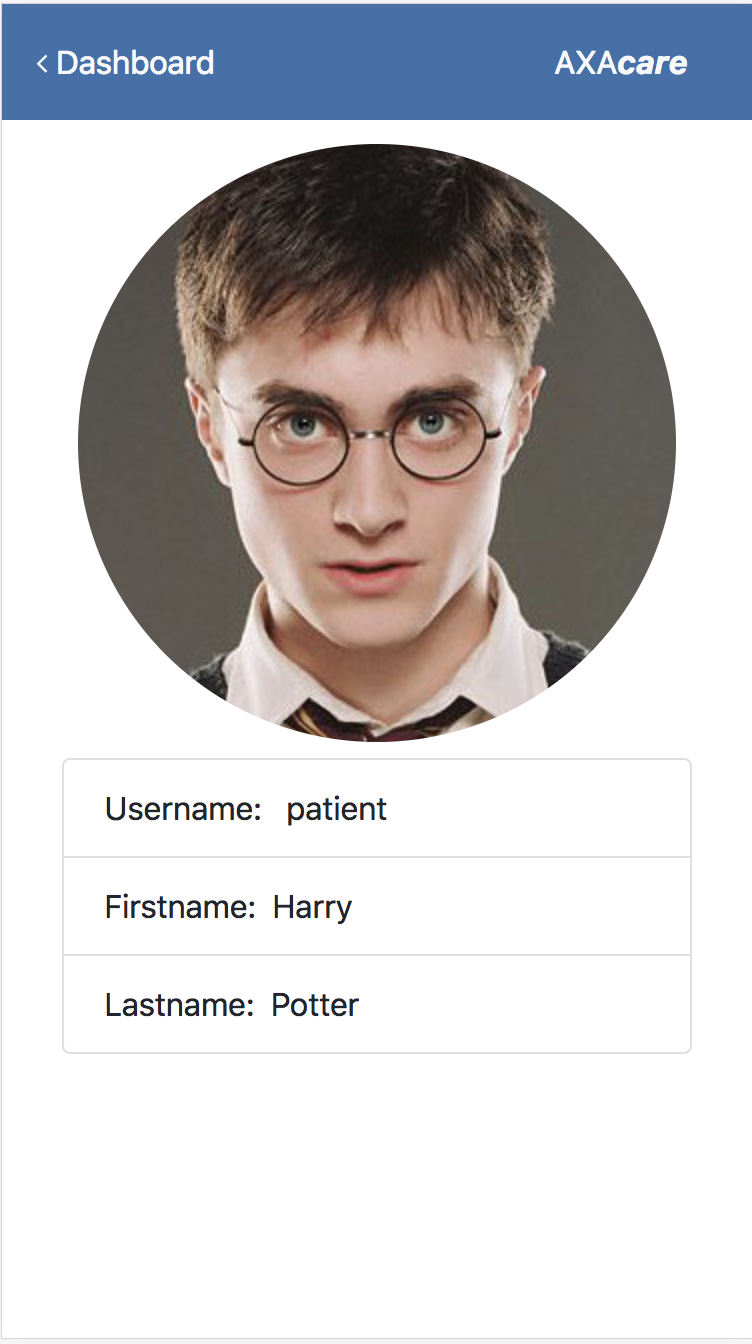Click the "Lastname:" label
Image resolution: width=752 pixels, height=1344 pixels.
pyautogui.click(x=180, y=1005)
